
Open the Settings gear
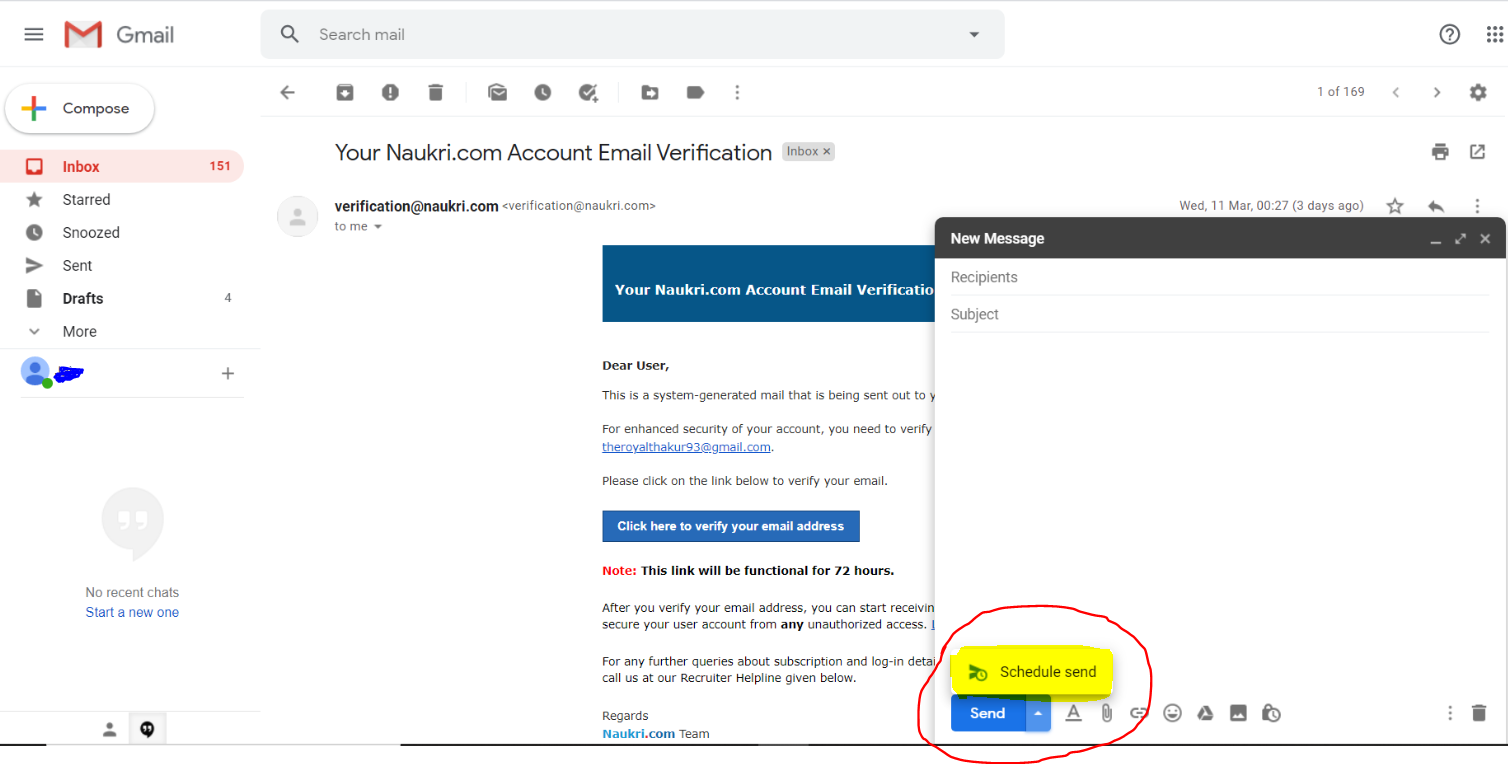click(x=1478, y=92)
